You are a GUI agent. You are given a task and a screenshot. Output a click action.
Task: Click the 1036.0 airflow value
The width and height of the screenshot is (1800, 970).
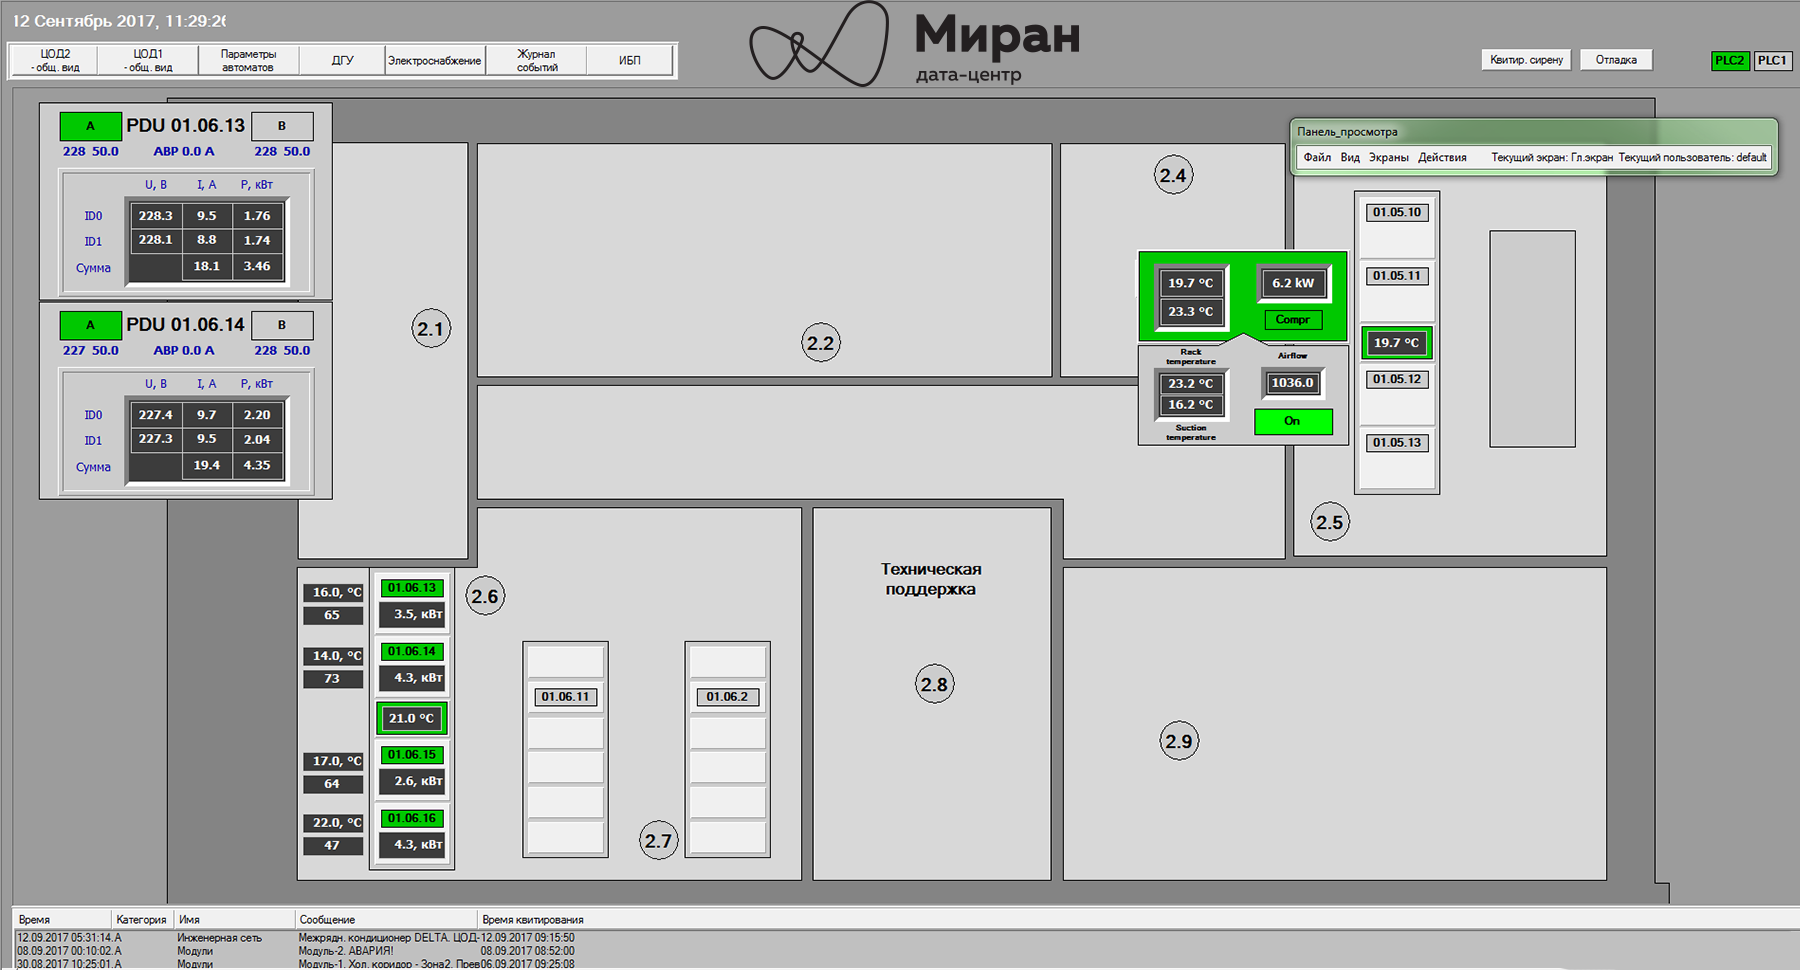[x=1293, y=383]
